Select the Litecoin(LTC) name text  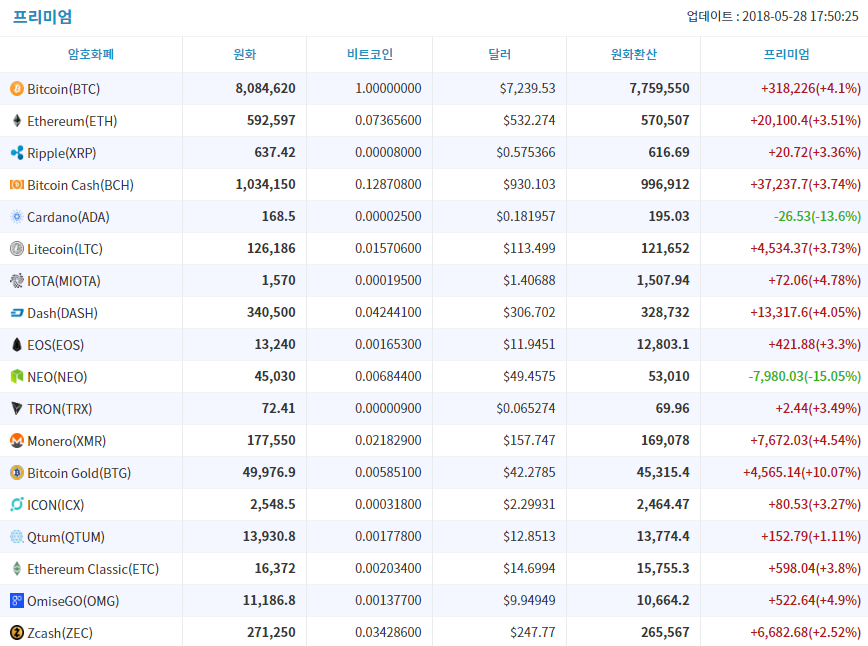(65, 249)
